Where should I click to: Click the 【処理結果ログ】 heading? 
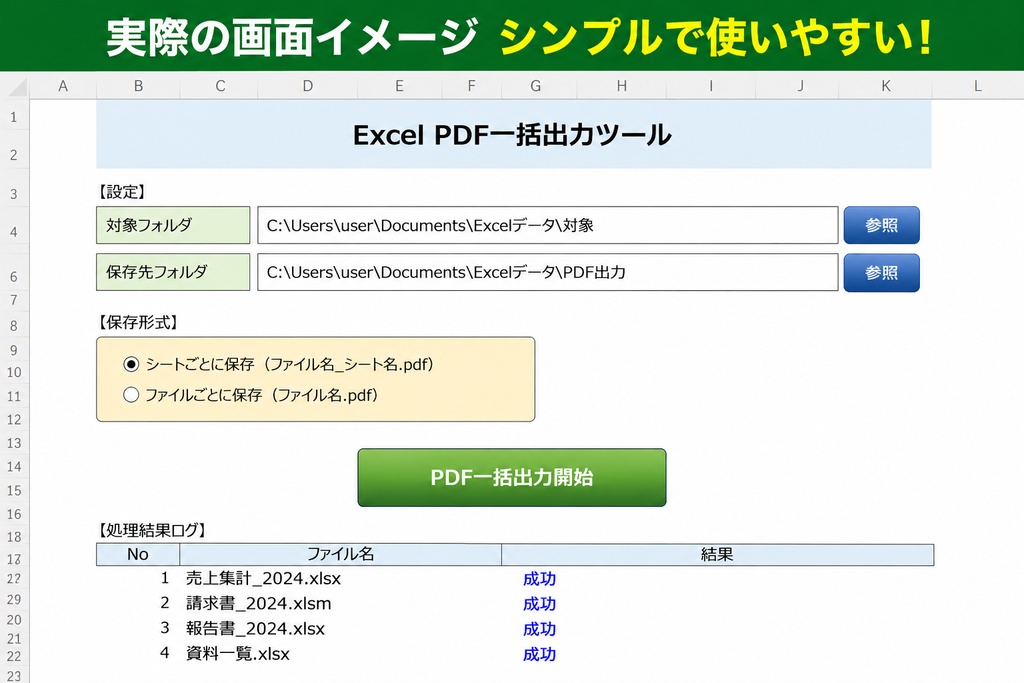[152, 530]
